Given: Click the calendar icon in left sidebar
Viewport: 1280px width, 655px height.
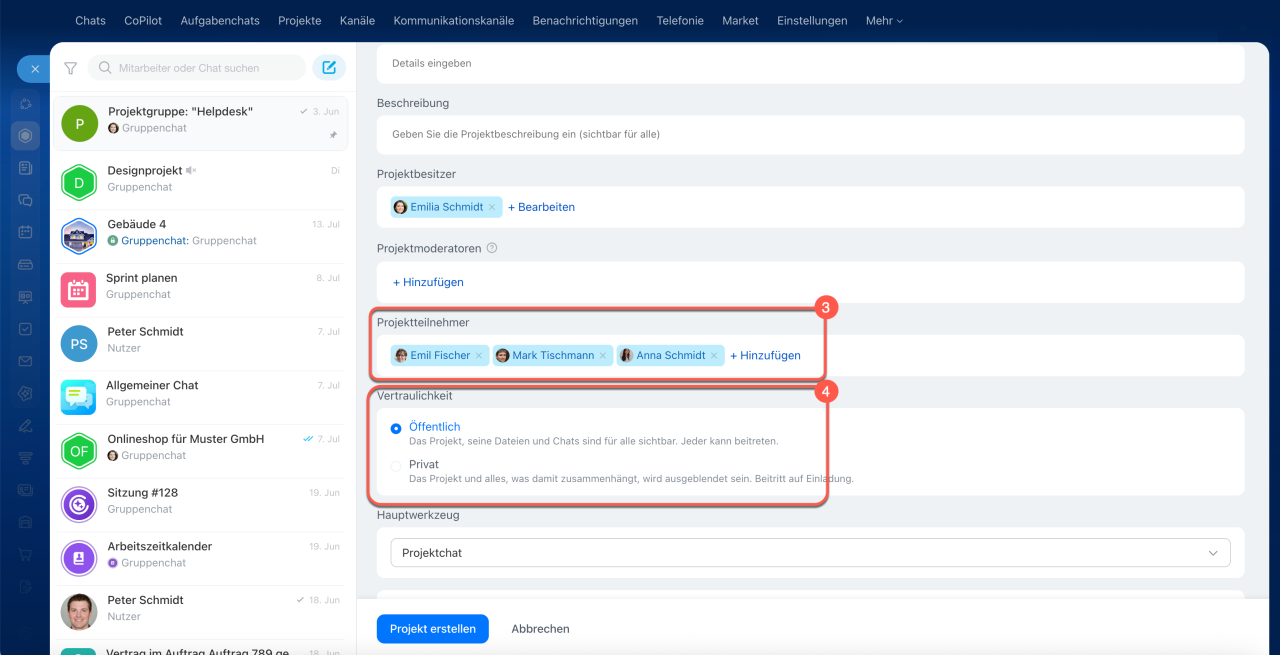Looking at the screenshot, I should click(25, 232).
